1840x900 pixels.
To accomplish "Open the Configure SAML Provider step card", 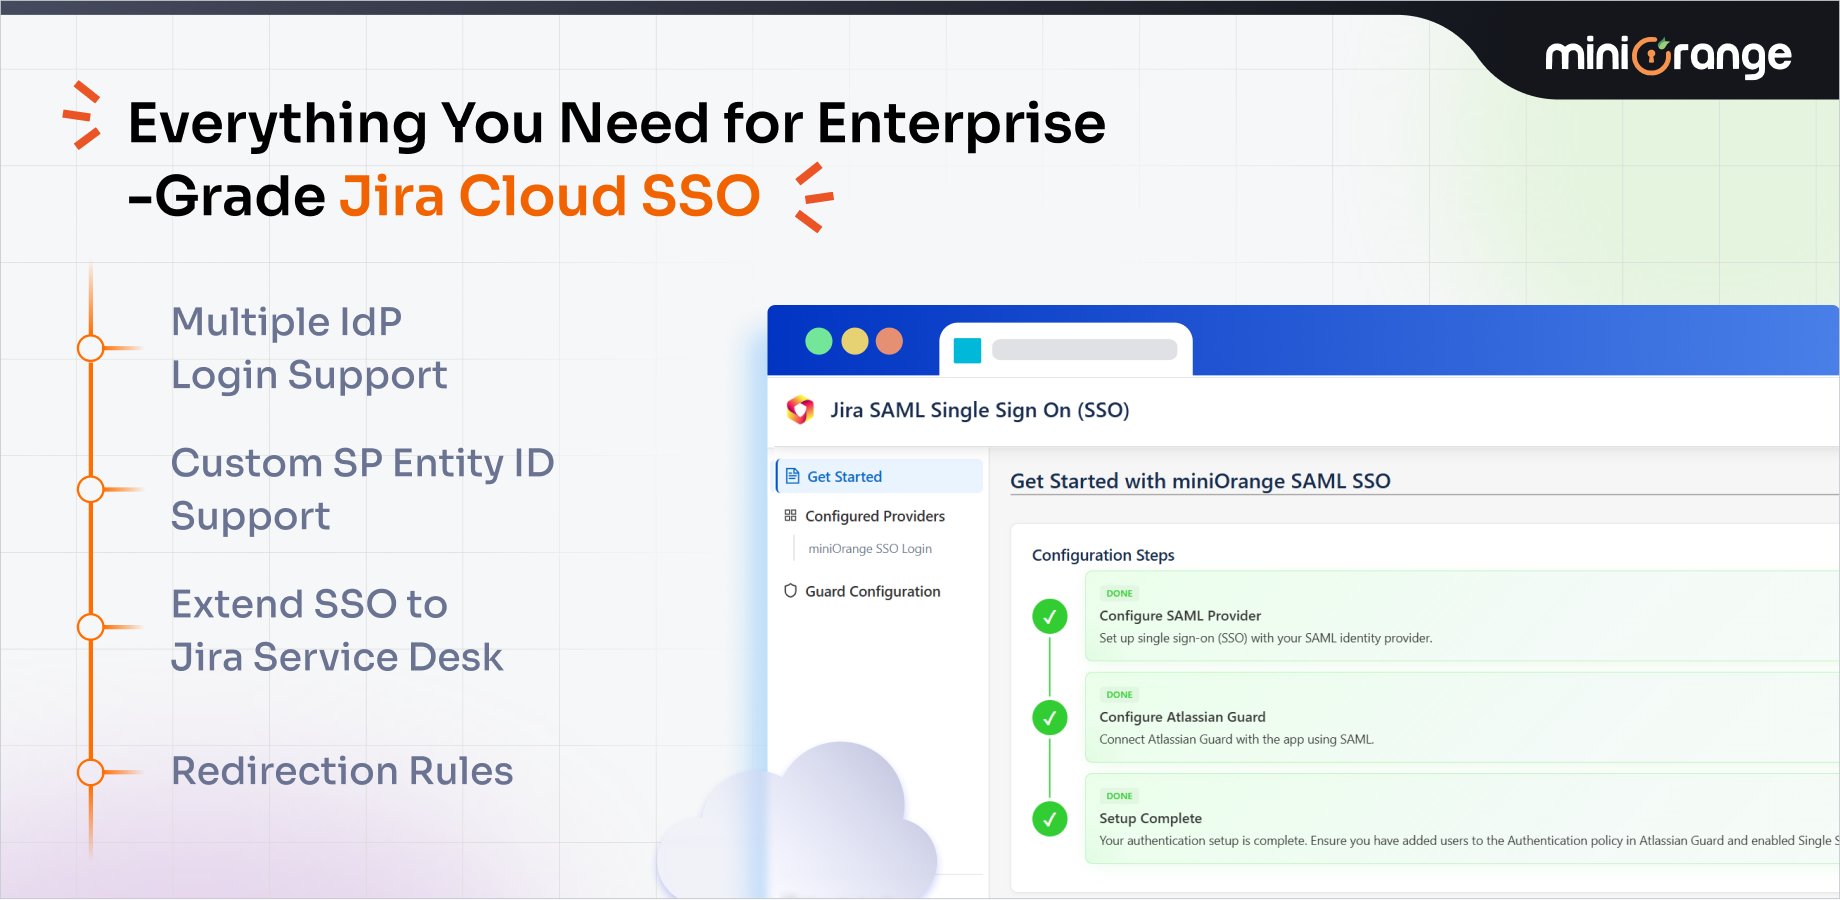I will (x=1462, y=616).
